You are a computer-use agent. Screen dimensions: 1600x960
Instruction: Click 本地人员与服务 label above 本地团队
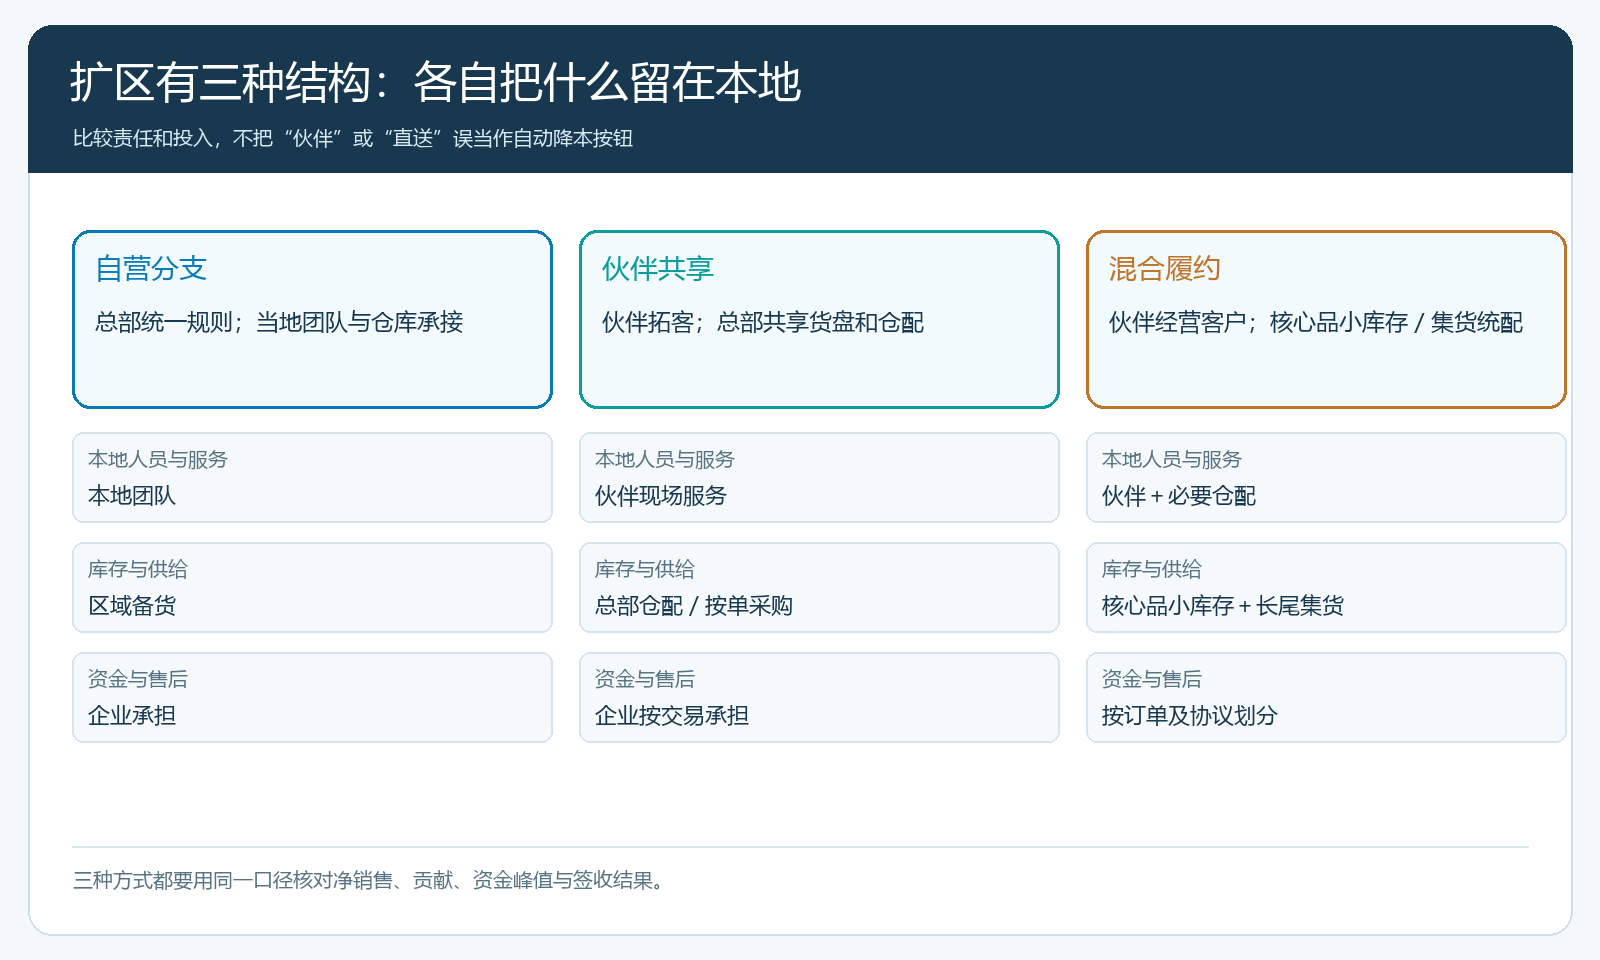[158, 459]
